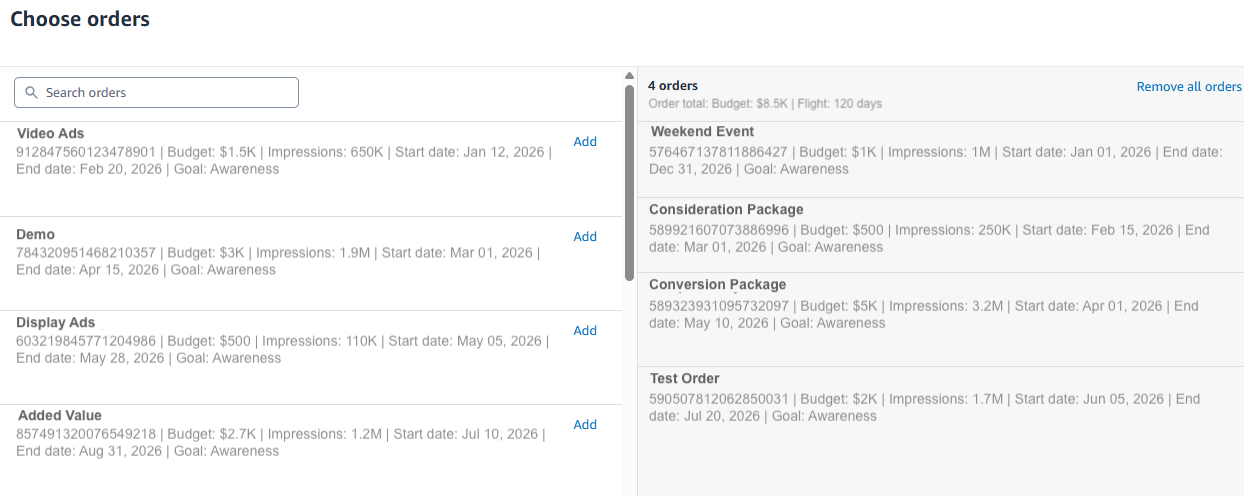Select the Test Order entry
Screen dimensions: 1244x496
[x=684, y=379]
